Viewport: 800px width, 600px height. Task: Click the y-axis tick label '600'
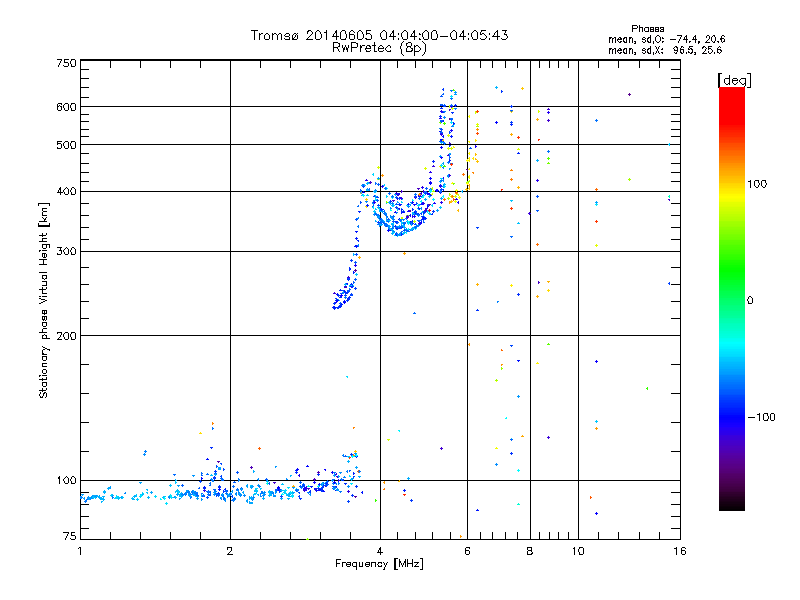(66, 107)
